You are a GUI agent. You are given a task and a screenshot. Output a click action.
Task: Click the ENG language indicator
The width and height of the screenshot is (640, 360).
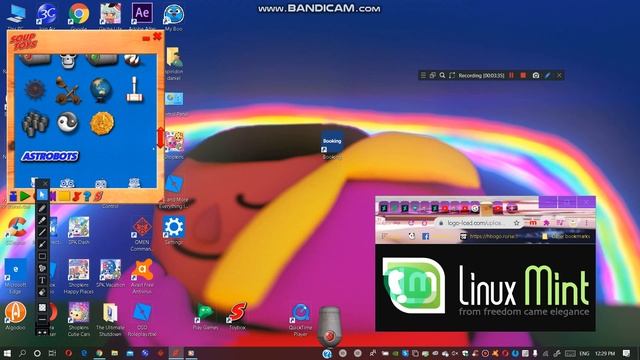pyautogui.click(x=584, y=353)
